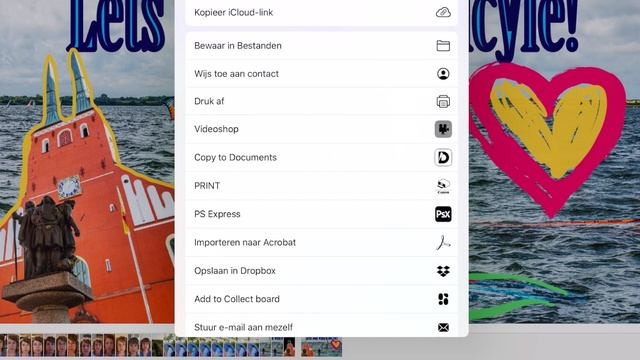
Task: Click the printer icon beside Druk af
Action: 443,101
